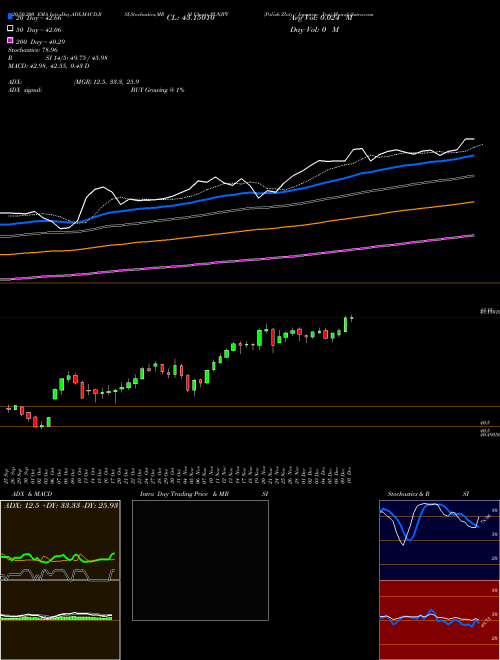Open the blue Stochastics chart panel
The image size is (500, 660).
(439, 540)
